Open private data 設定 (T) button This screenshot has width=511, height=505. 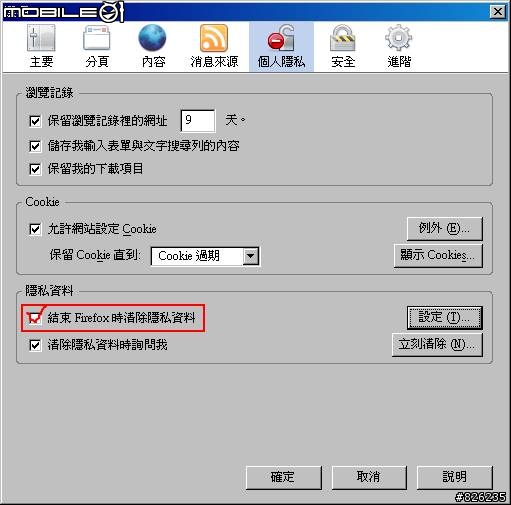pos(445,318)
